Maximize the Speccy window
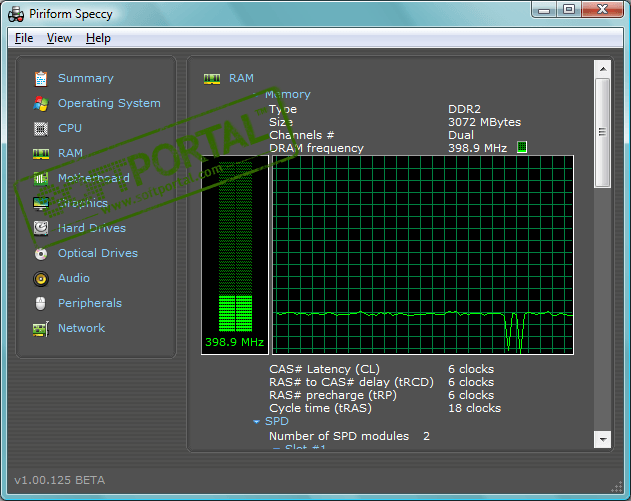Image resolution: width=631 pixels, height=501 pixels. pos(569,10)
